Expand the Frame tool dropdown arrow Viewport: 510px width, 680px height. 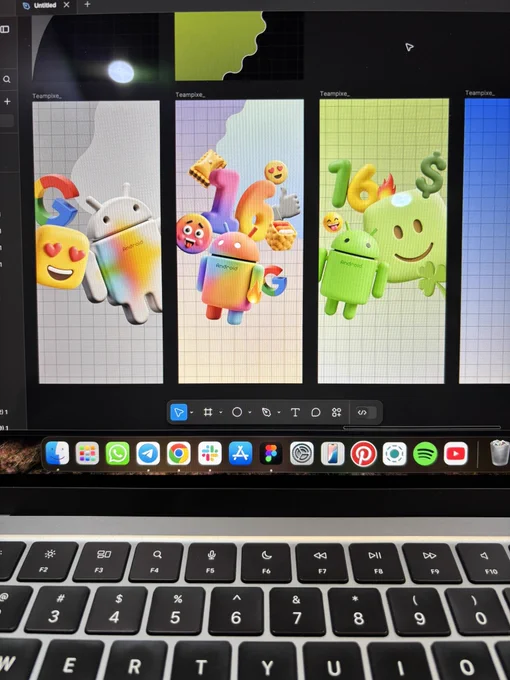click(x=221, y=412)
